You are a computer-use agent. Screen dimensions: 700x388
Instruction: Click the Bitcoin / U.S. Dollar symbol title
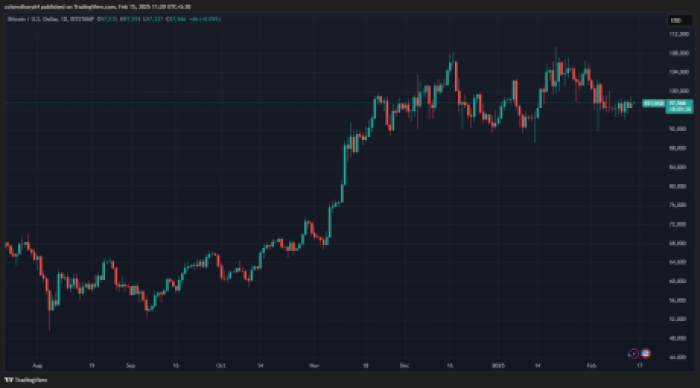51,19
